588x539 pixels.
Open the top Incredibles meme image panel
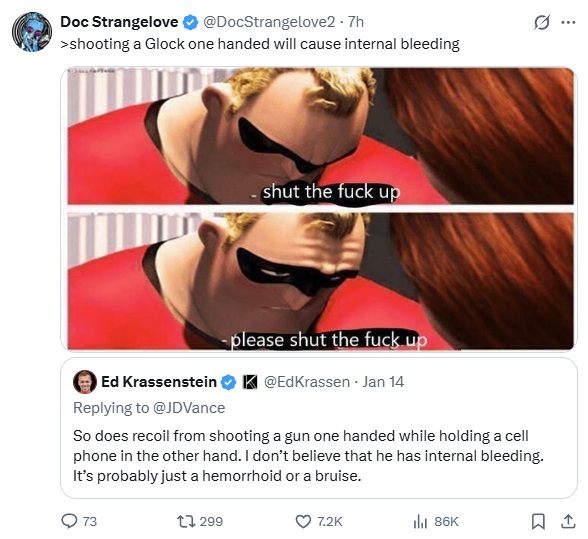(x=321, y=136)
